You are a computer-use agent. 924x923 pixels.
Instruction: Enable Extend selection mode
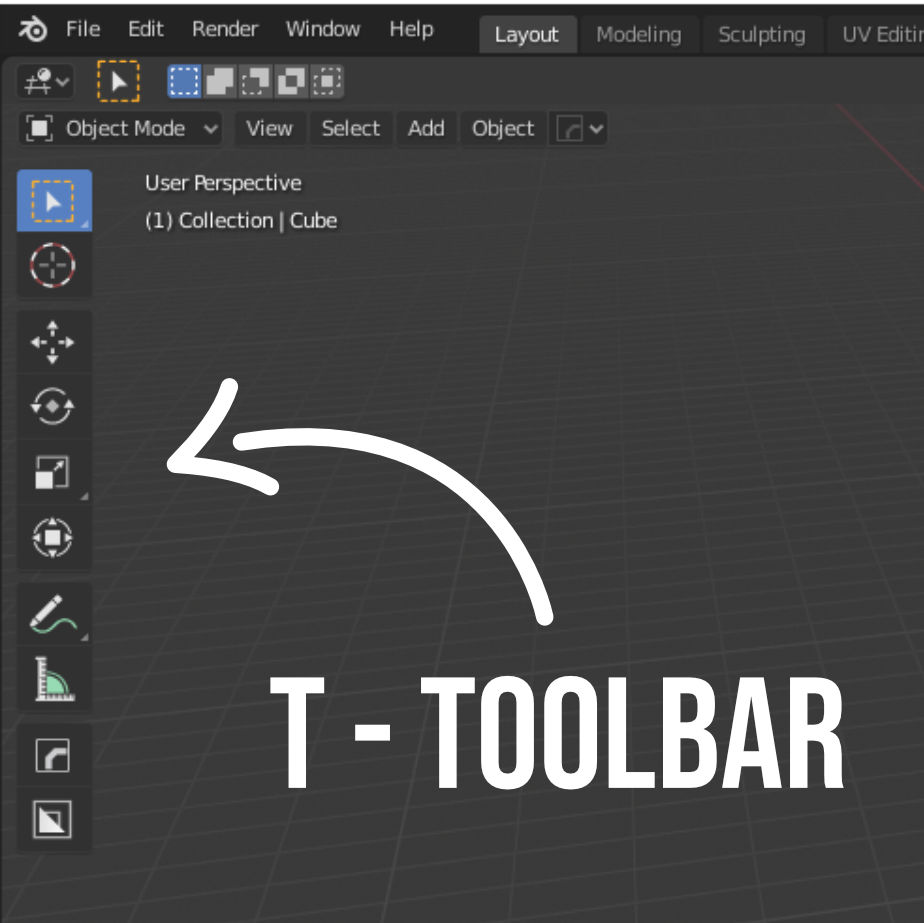[219, 82]
